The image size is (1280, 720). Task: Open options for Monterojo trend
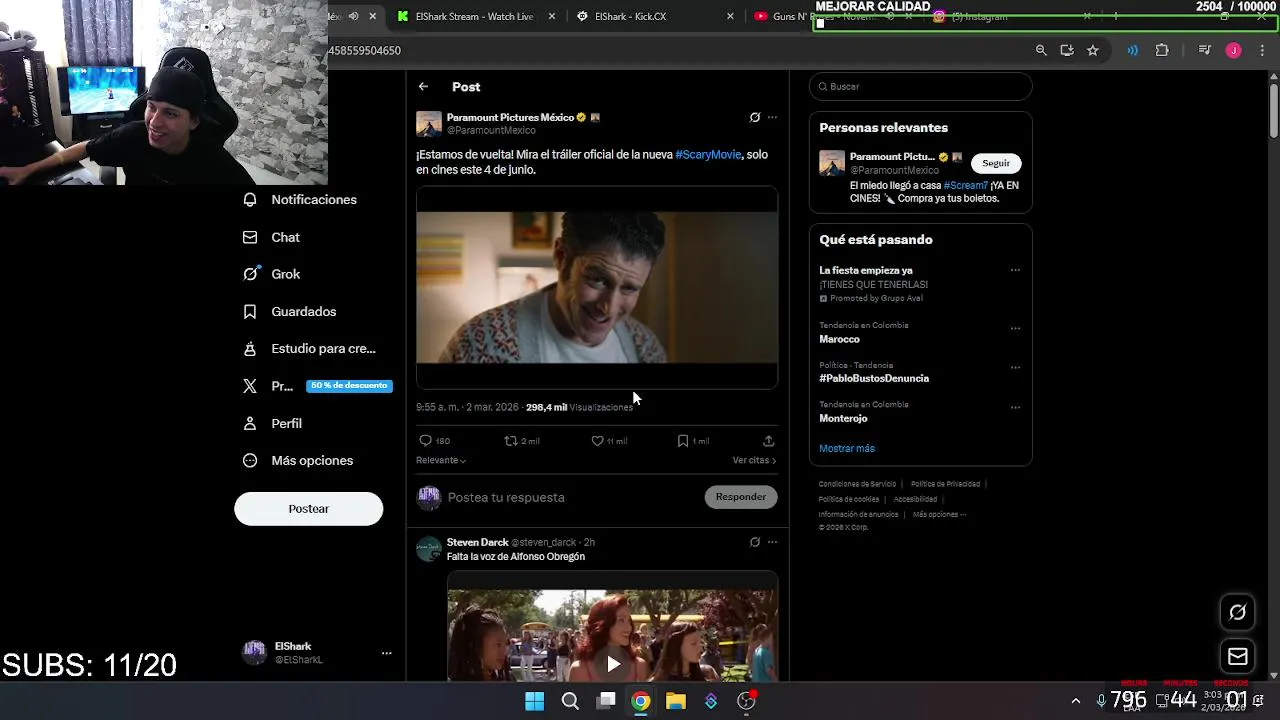point(1015,407)
